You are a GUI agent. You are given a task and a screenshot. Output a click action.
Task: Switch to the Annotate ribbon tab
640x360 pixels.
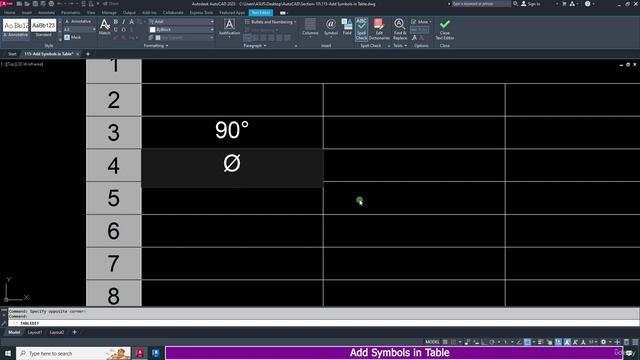point(46,13)
